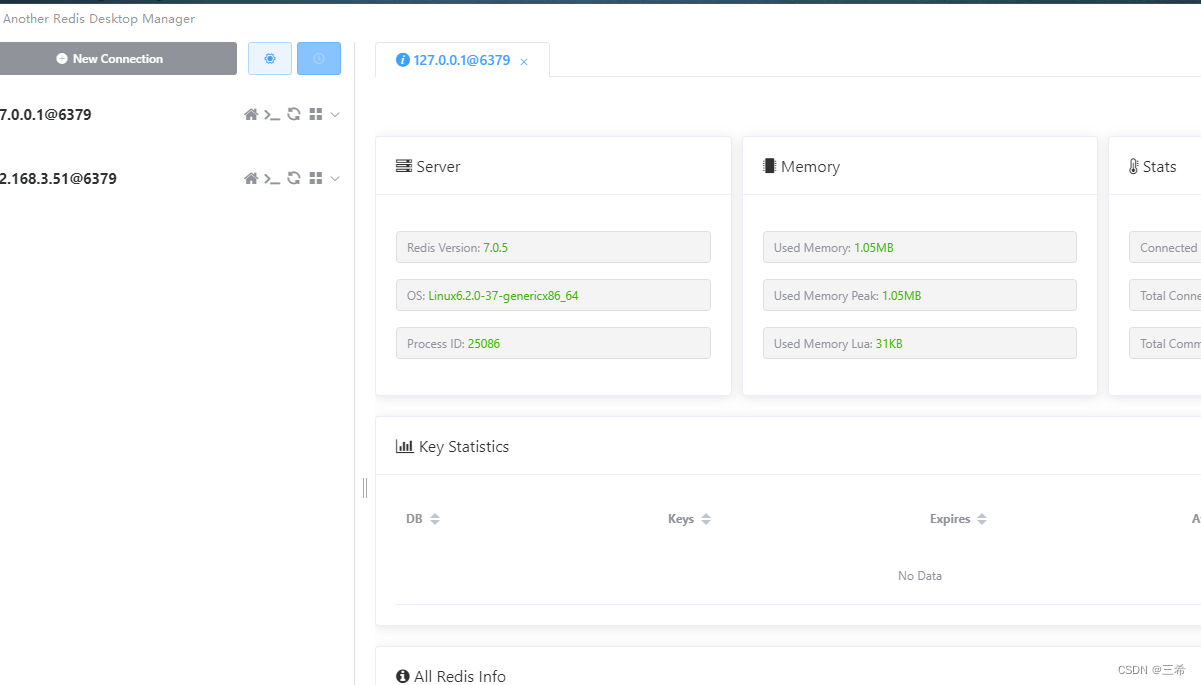Select the 2.168.3.51@6379 connection entry
This screenshot has width=1201, height=685.
tap(58, 179)
